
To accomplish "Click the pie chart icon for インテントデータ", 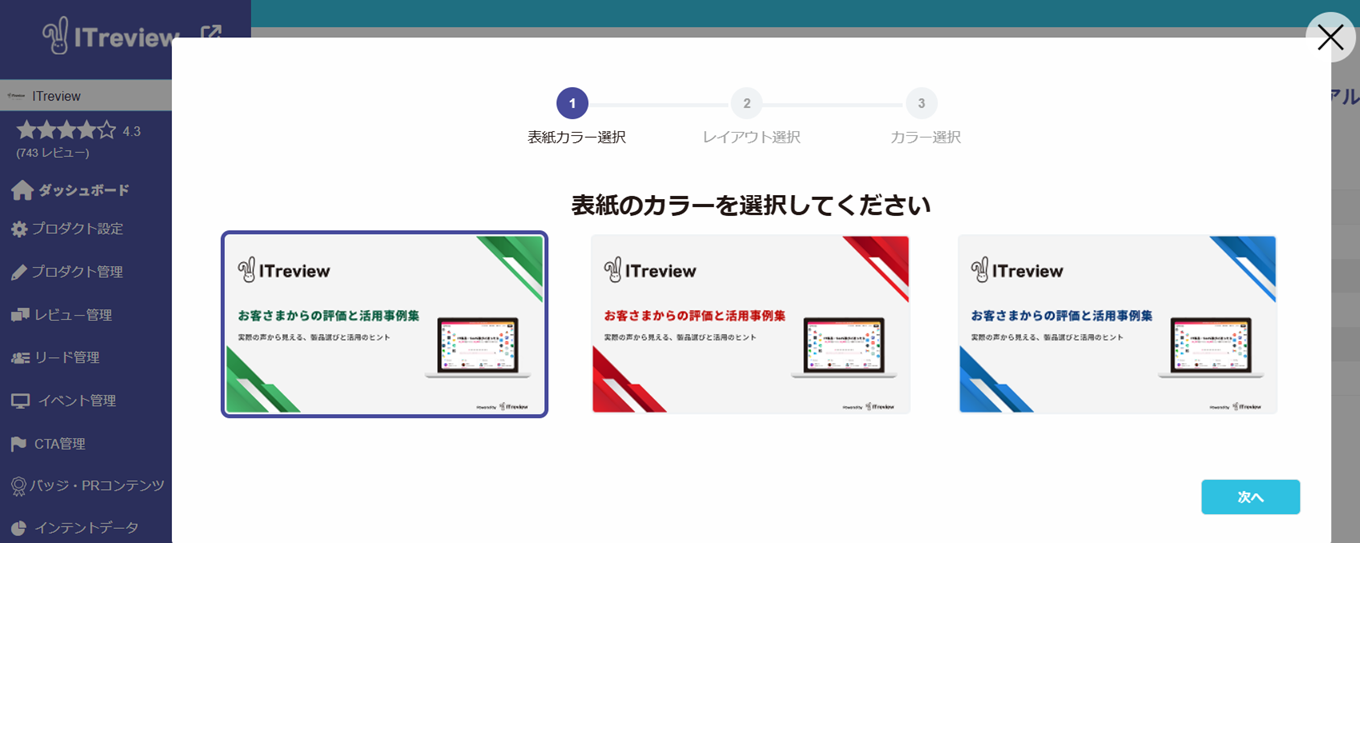I will click(x=19, y=528).
